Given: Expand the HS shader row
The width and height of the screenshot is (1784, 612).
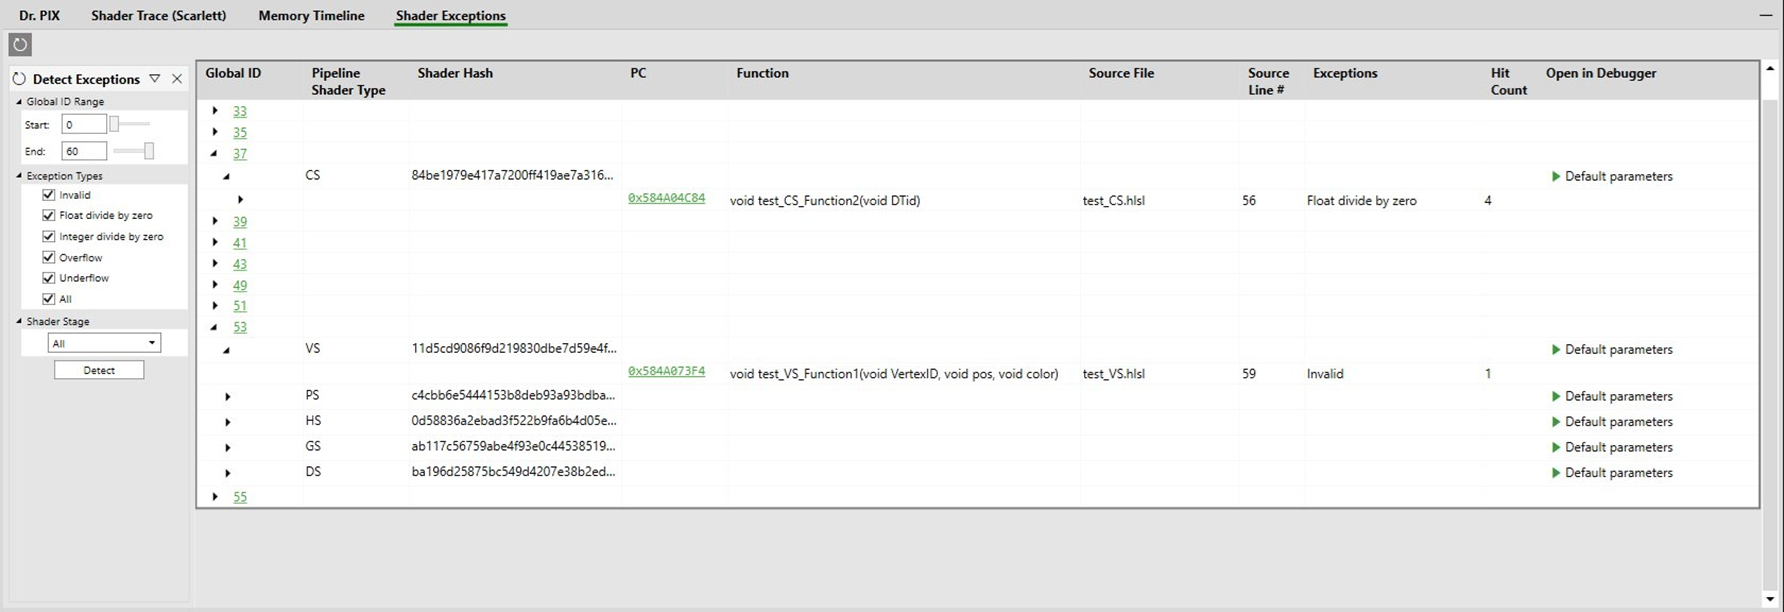Looking at the screenshot, I should 228,422.
